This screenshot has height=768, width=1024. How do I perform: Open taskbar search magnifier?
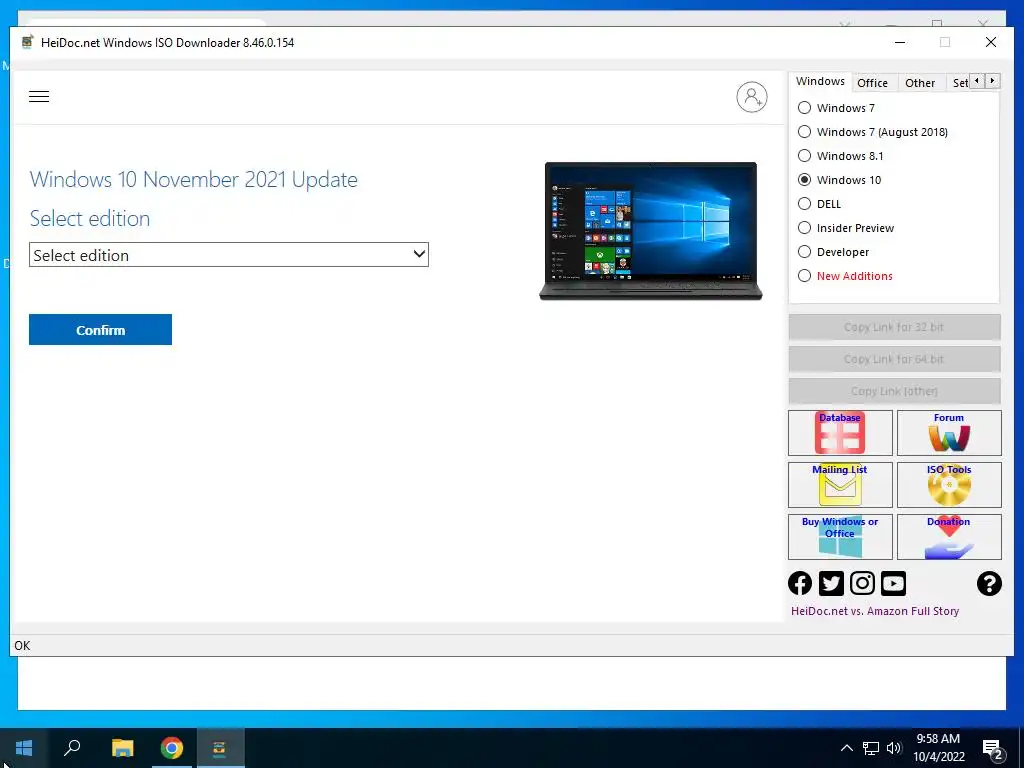[x=72, y=748]
